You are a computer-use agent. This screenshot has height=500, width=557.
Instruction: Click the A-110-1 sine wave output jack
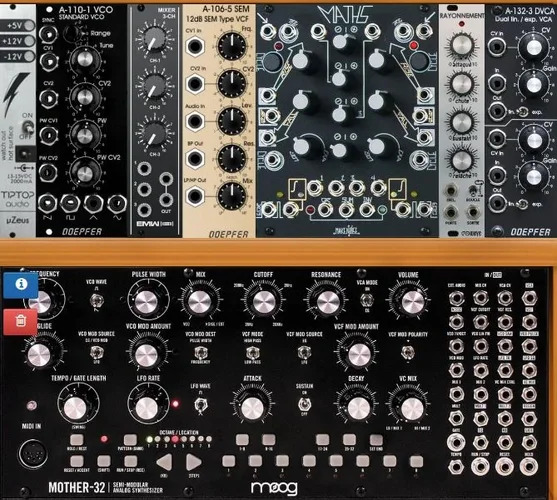[117, 203]
